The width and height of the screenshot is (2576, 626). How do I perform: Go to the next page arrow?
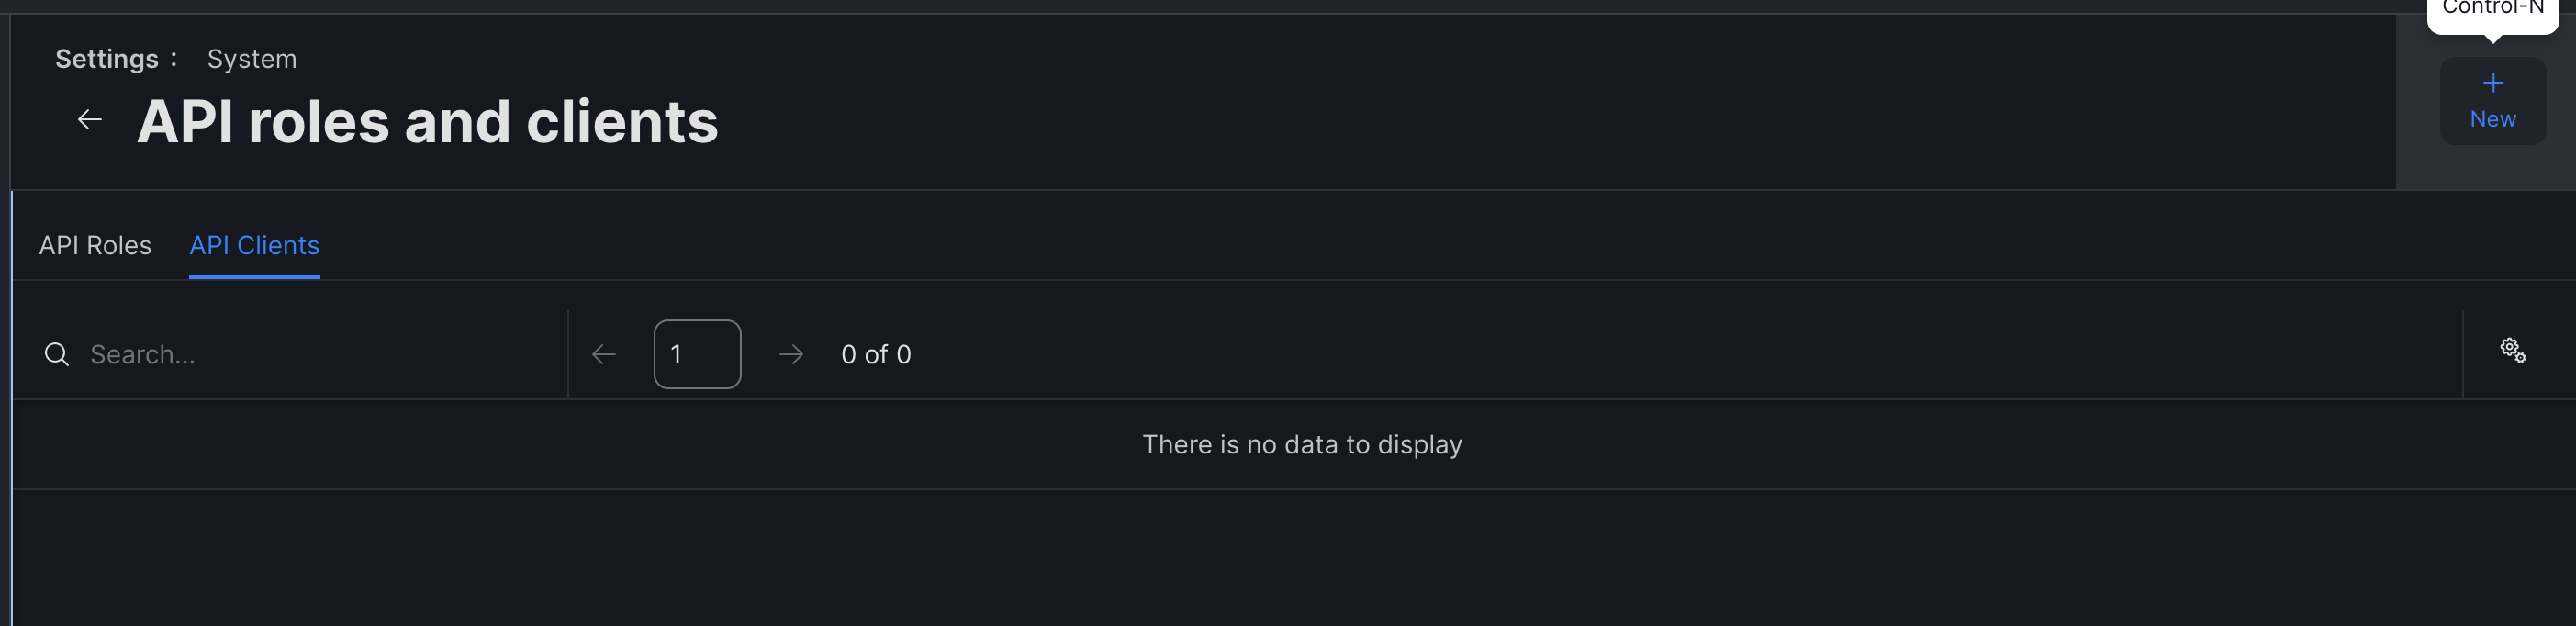coord(791,355)
